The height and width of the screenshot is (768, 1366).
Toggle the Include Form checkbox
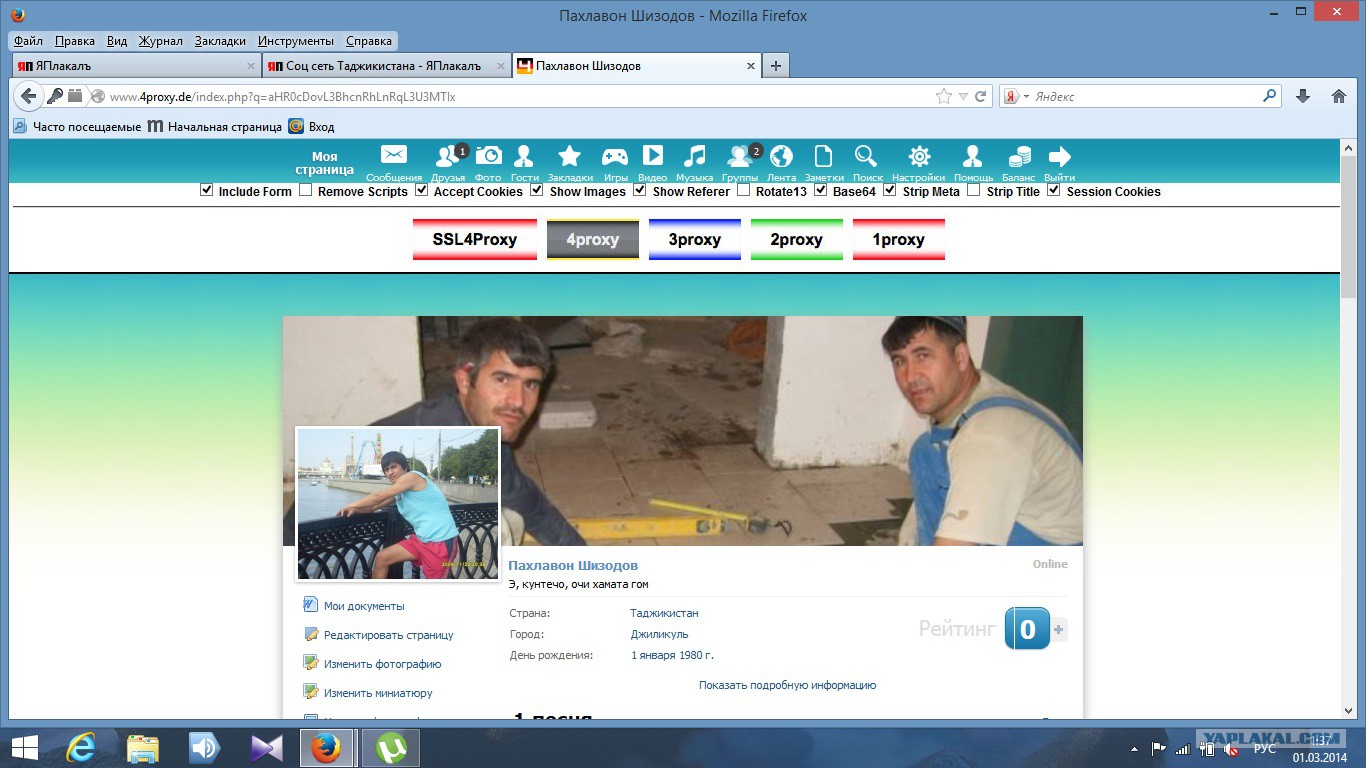tap(207, 190)
